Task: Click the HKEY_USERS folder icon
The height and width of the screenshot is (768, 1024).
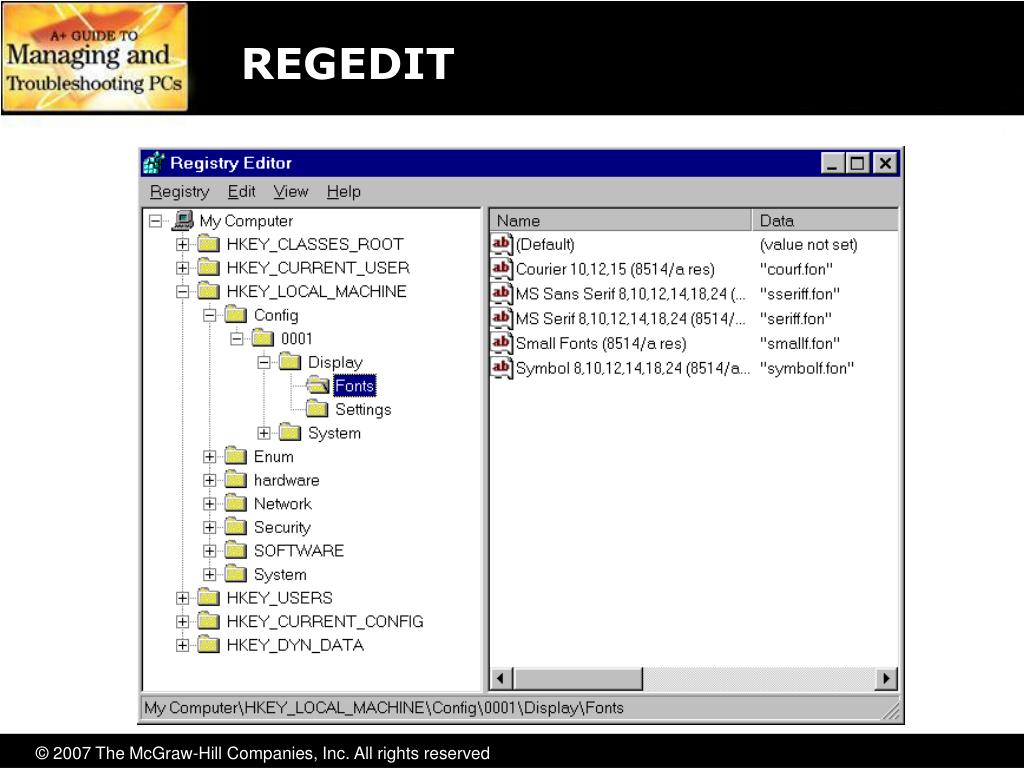Action: point(208,598)
